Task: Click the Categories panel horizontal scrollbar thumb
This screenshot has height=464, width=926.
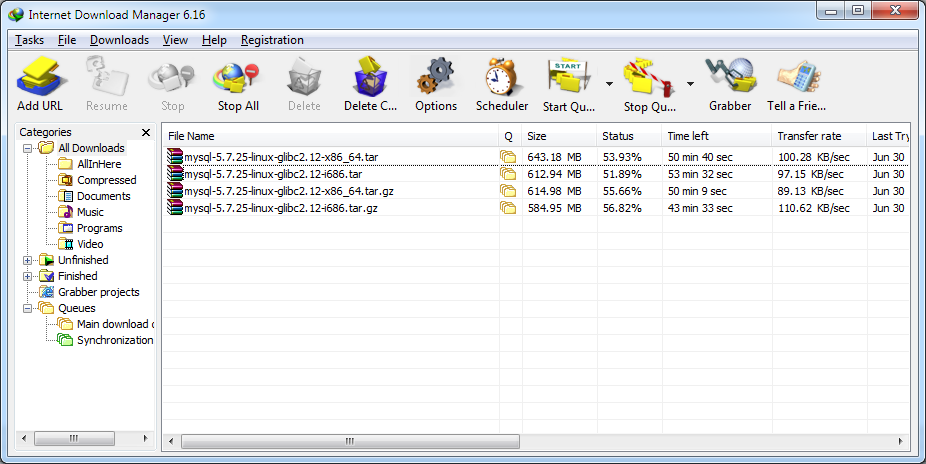Action: pos(74,438)
